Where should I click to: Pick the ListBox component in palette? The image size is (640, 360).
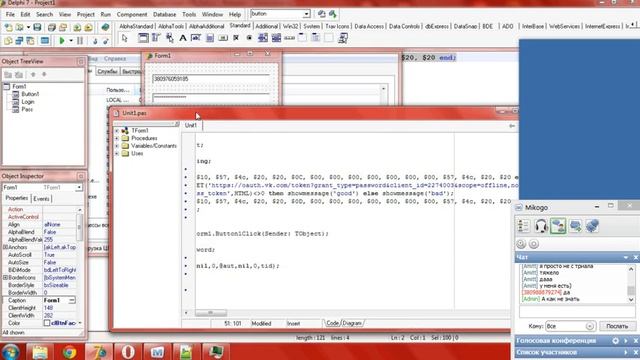click(263, 38)
